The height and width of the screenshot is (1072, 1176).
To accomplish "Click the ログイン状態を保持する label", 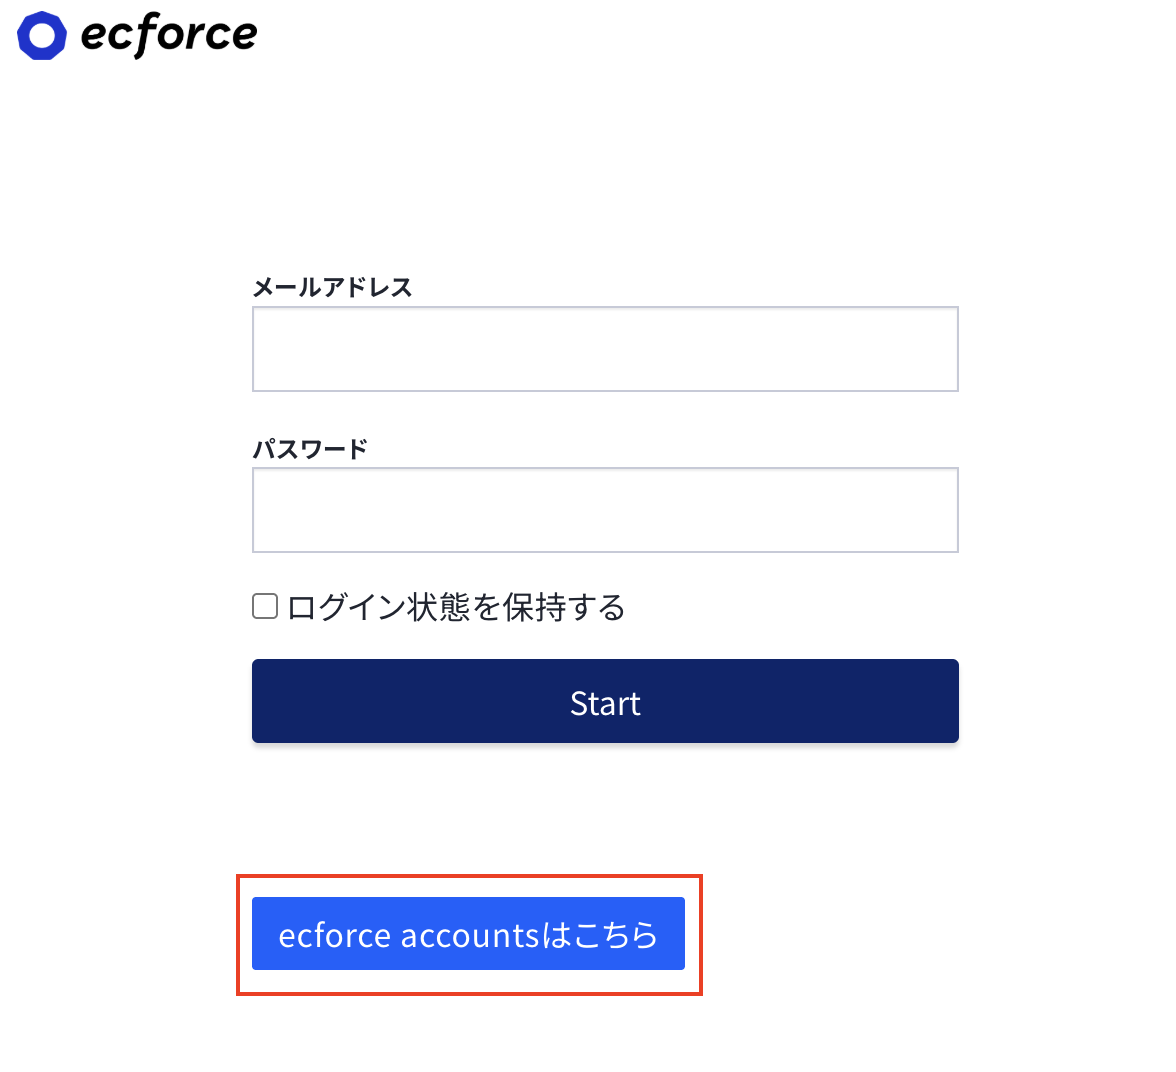I will [455, 606].
